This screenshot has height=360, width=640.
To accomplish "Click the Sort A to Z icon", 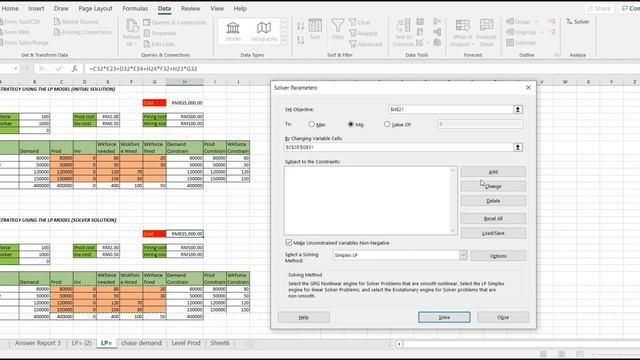I will click(x=300, y=26).
